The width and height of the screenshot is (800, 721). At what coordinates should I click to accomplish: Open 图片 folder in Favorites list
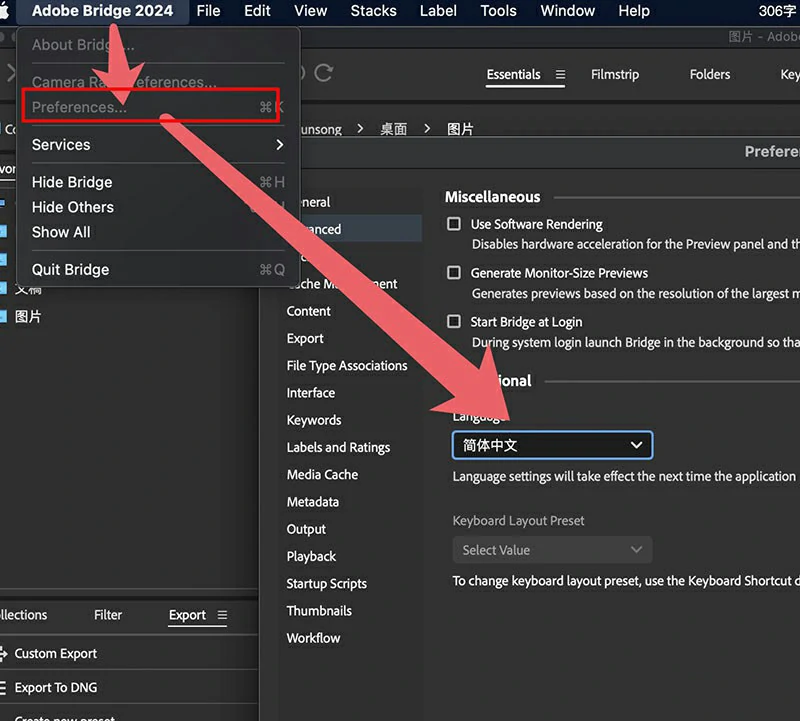point(28,316)
